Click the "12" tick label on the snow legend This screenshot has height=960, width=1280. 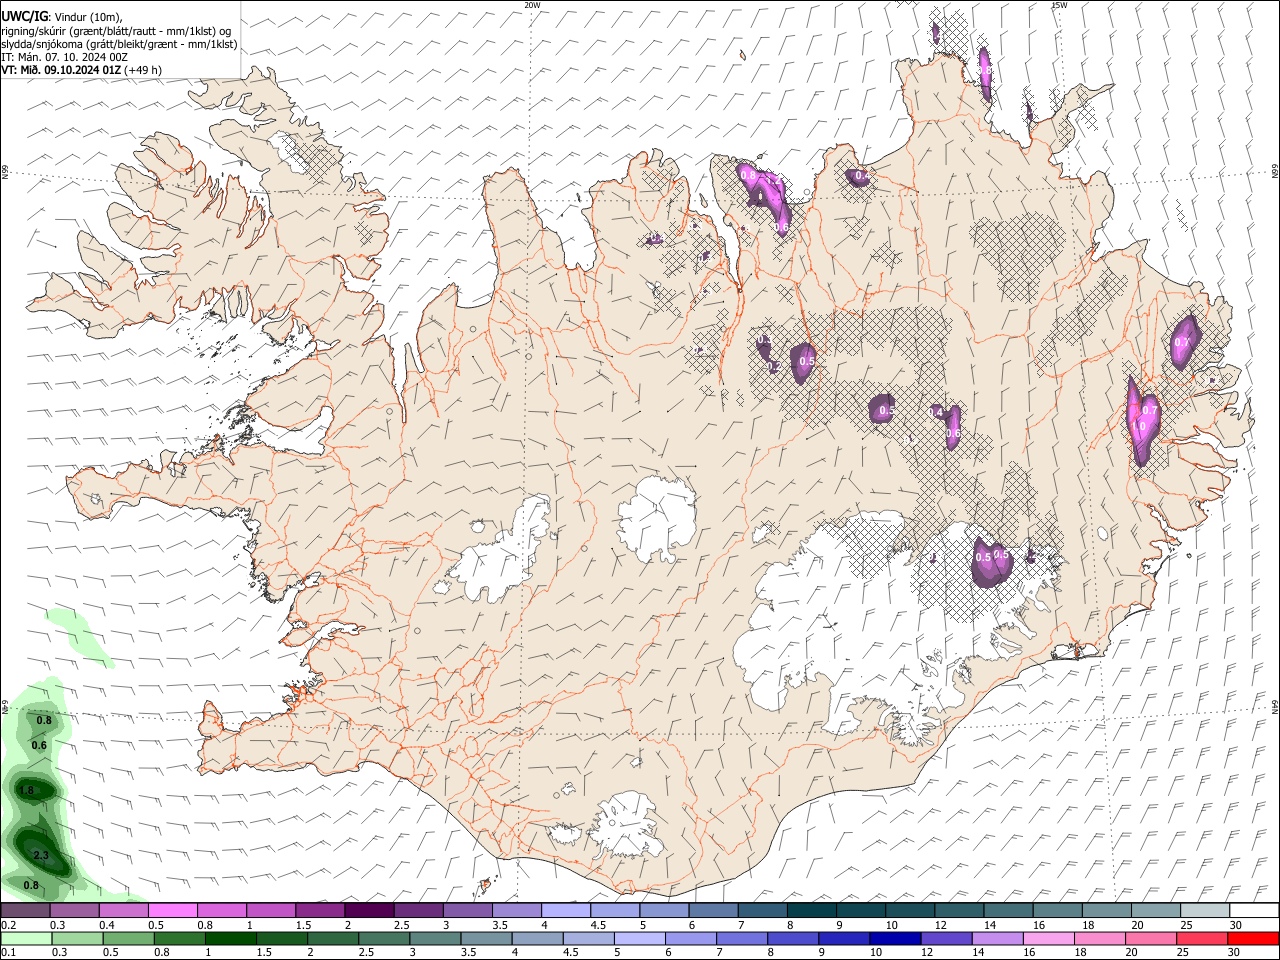(941, 925)
